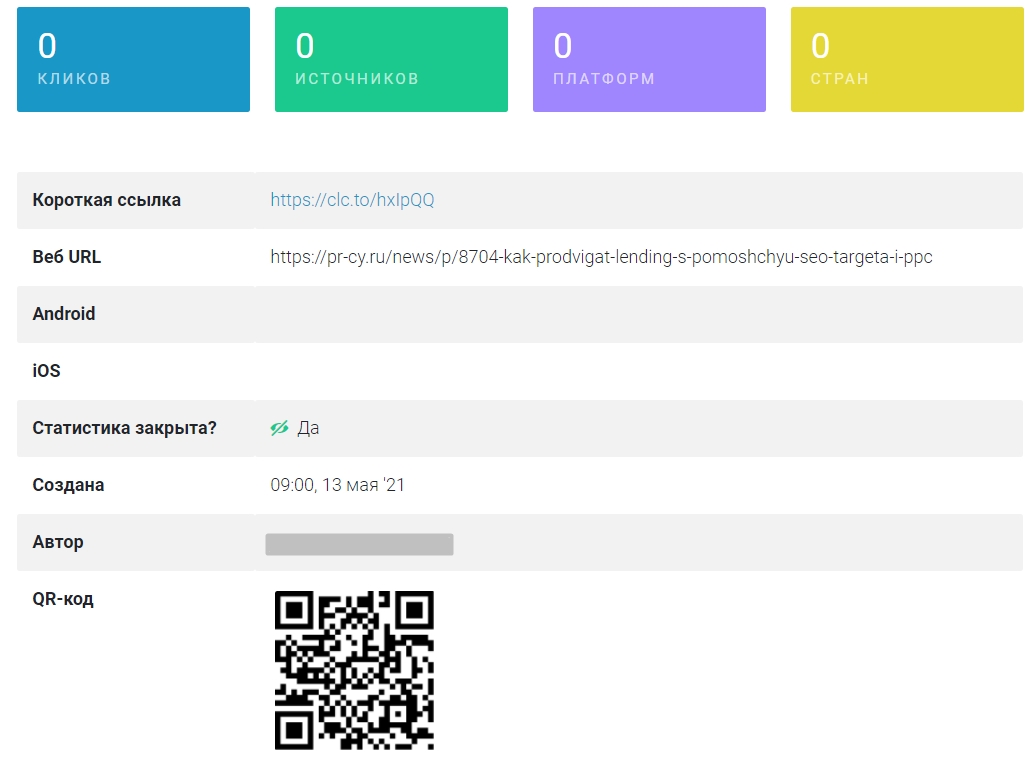
Task: Select the 'Android' row label
Action: click(64, 314)
